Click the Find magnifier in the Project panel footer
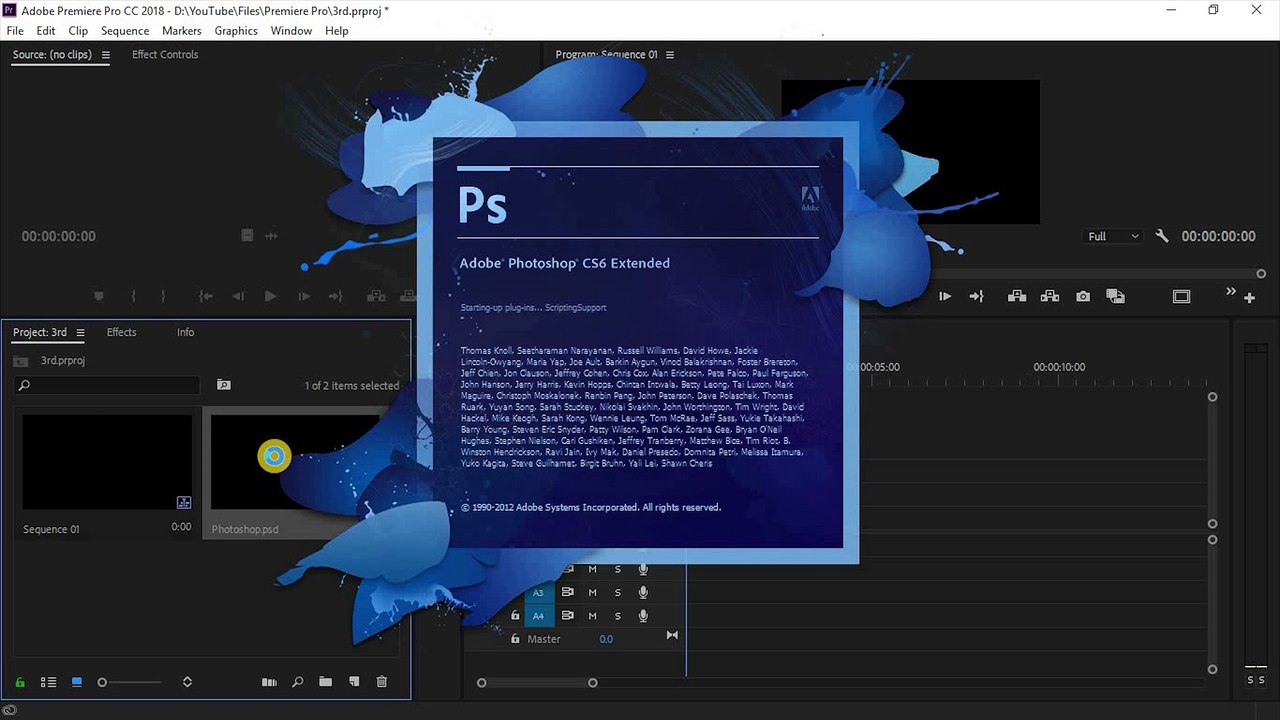Screen dimensions: 1280x720 click(297, 682)
